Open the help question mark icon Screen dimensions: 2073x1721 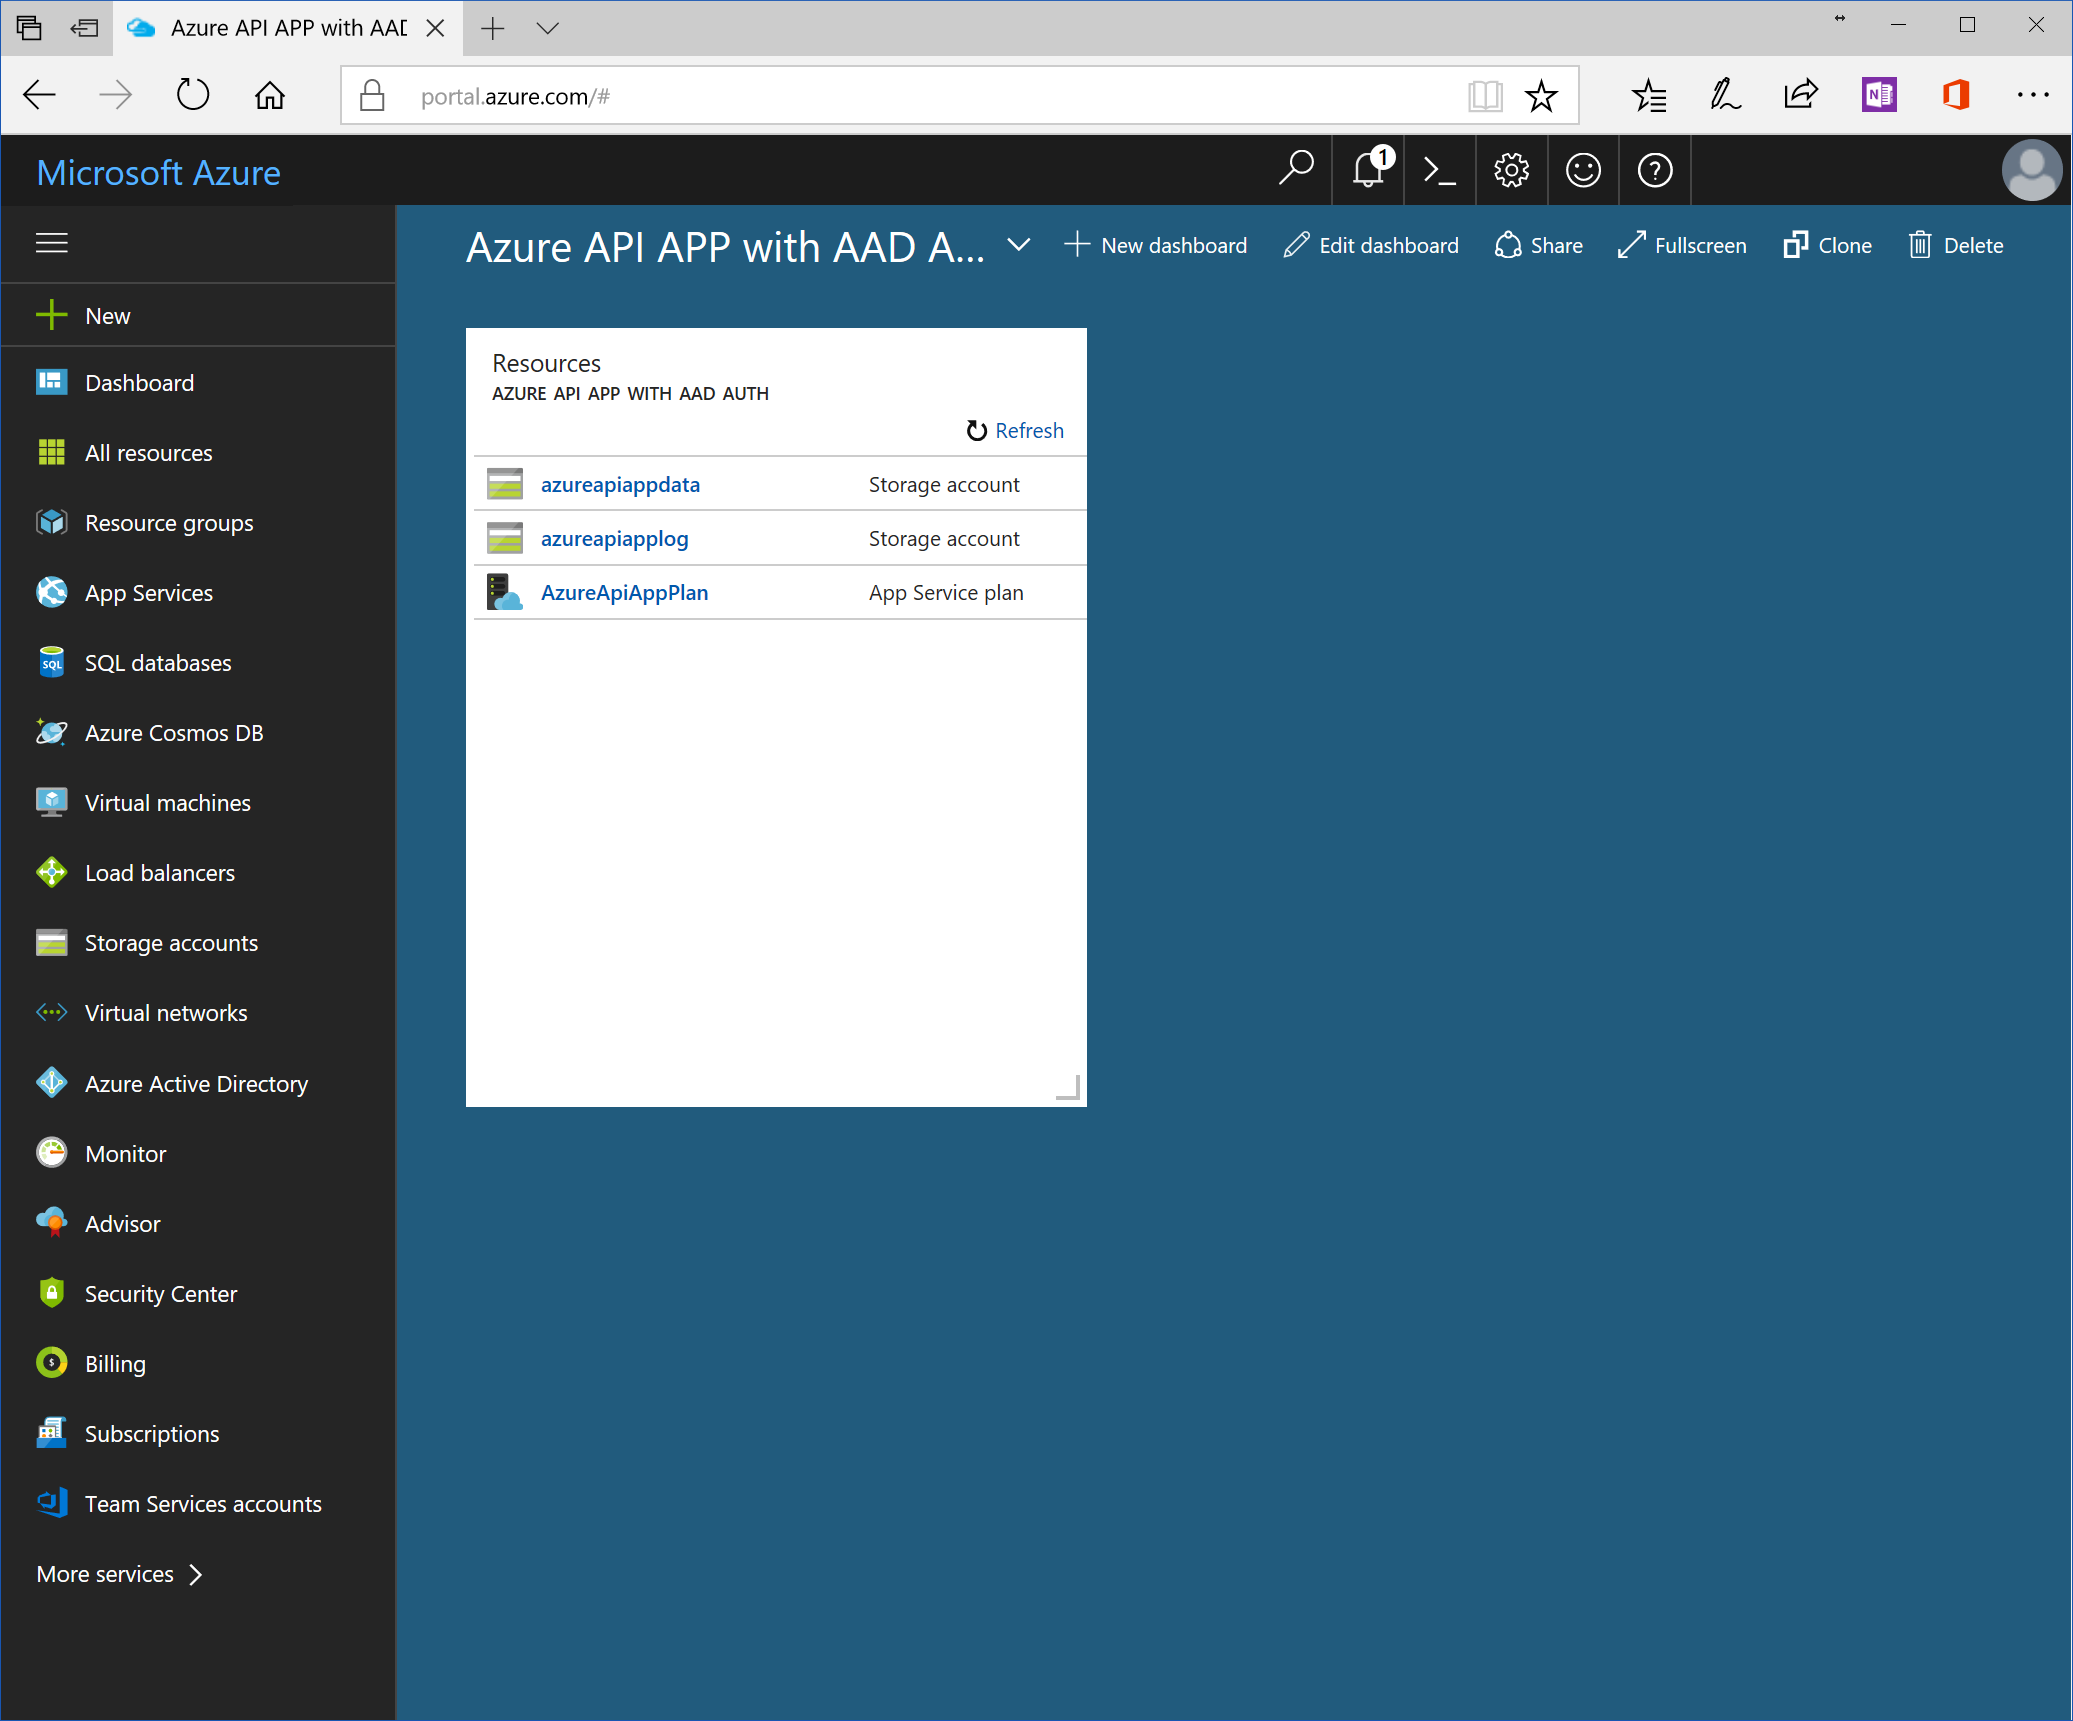pos(1655,171)
